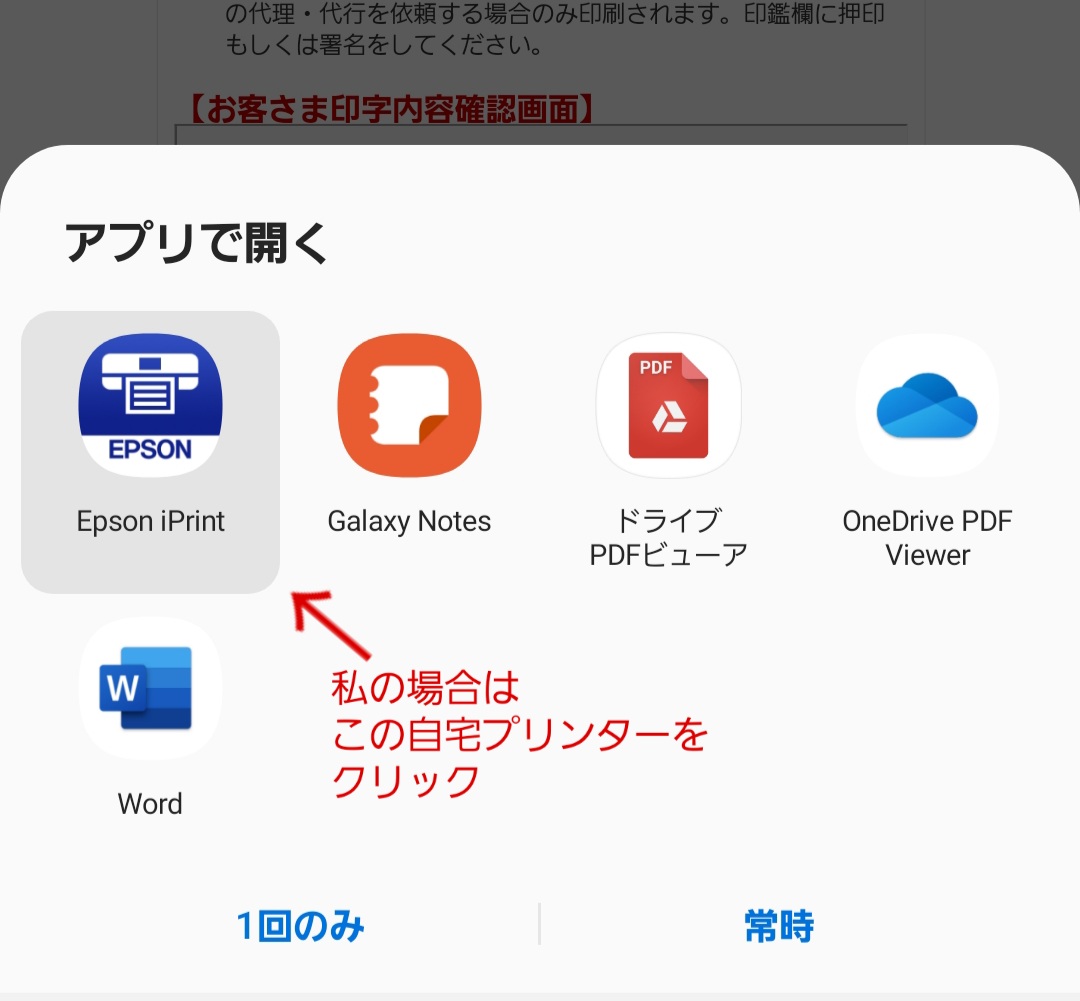The image size is (1080, 1001).
Task: Open with the Epson iPrint app icon
Action: [x=150, y=405]
